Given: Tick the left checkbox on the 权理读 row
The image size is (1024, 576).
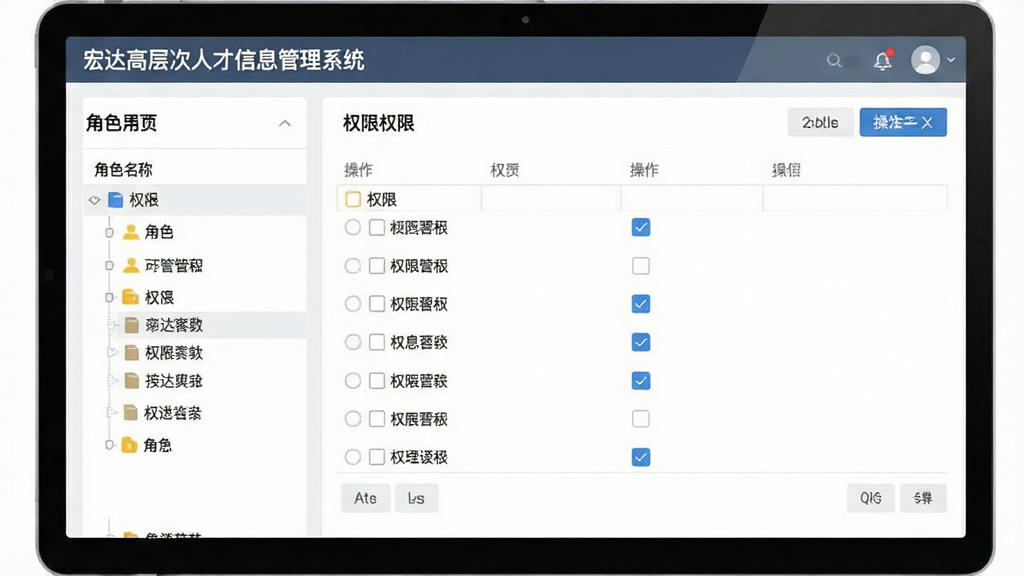Looking at the screenshot, I should 377,457.
